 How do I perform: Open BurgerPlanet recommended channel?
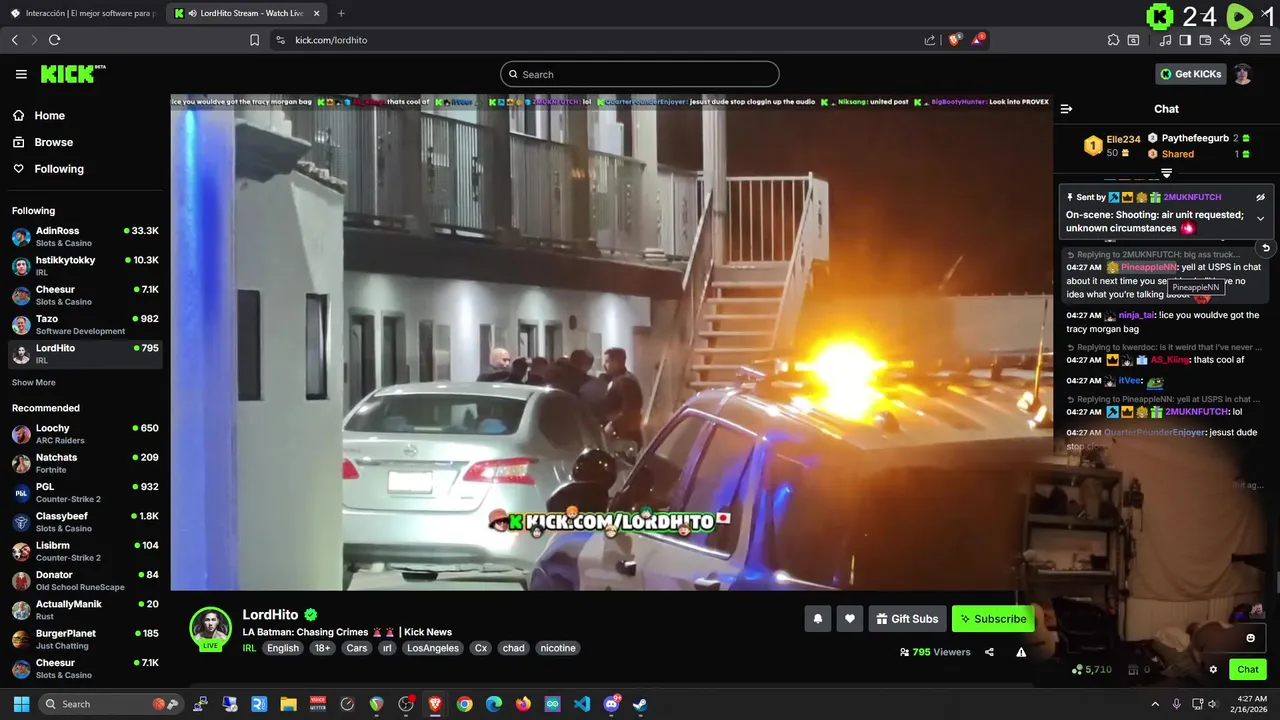coord(85,639)
